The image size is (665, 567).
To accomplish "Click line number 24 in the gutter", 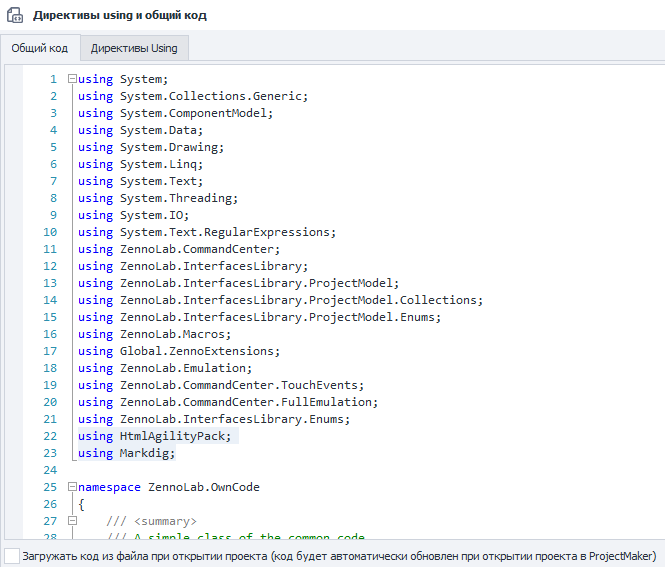I will (x=50, y=470).
